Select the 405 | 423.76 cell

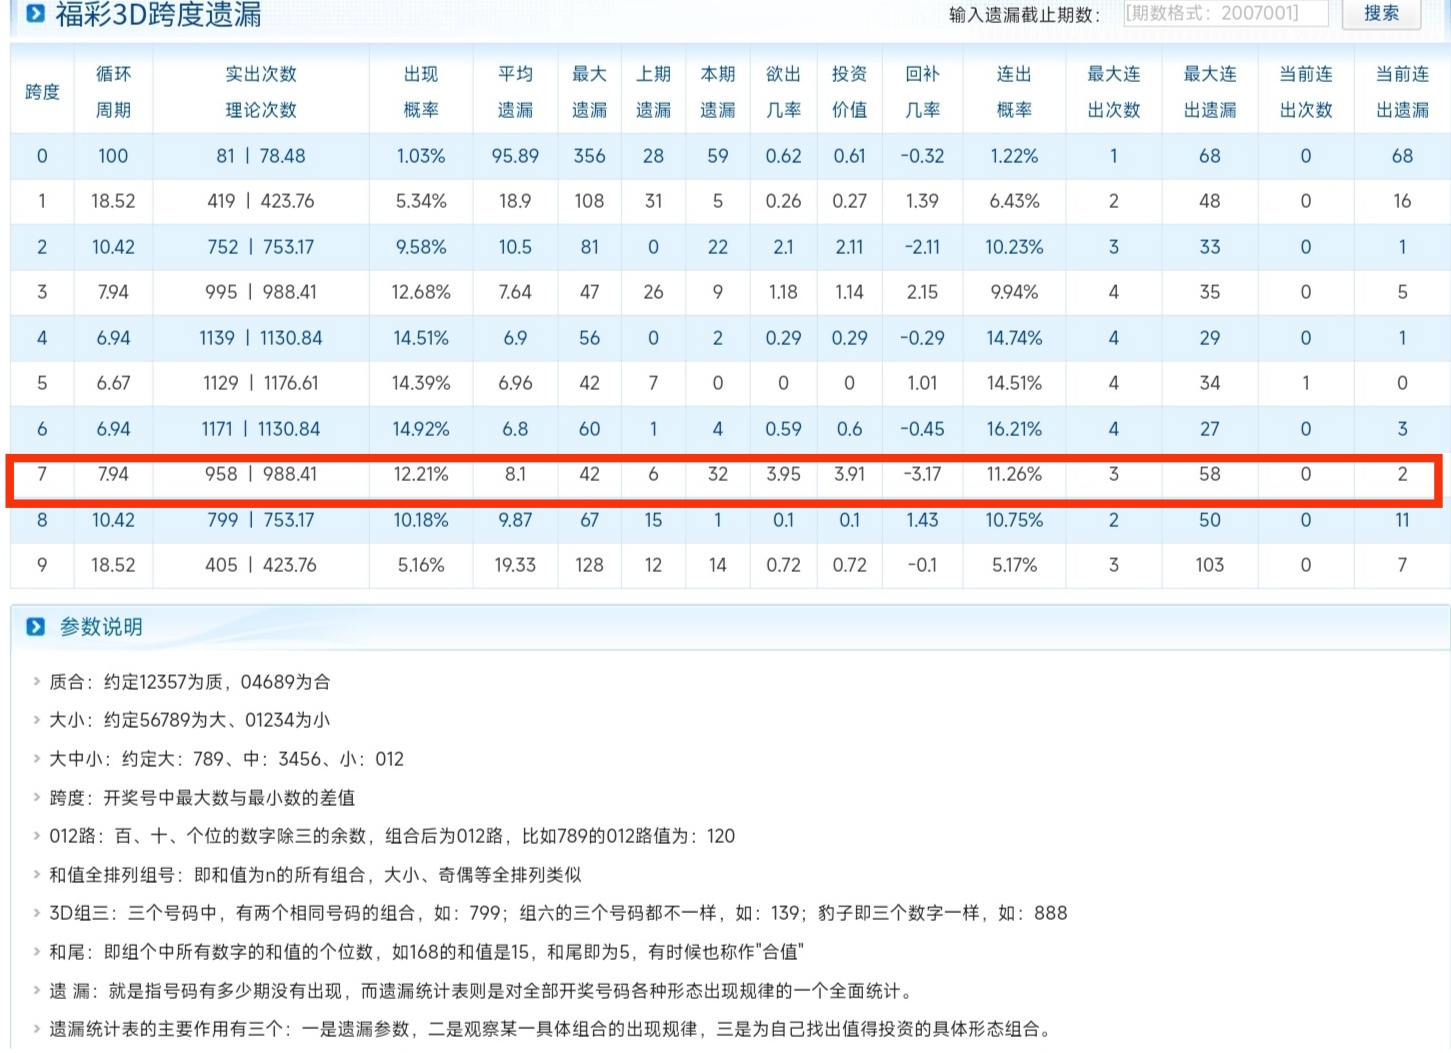pyautogui.click(x=261, y=565)
